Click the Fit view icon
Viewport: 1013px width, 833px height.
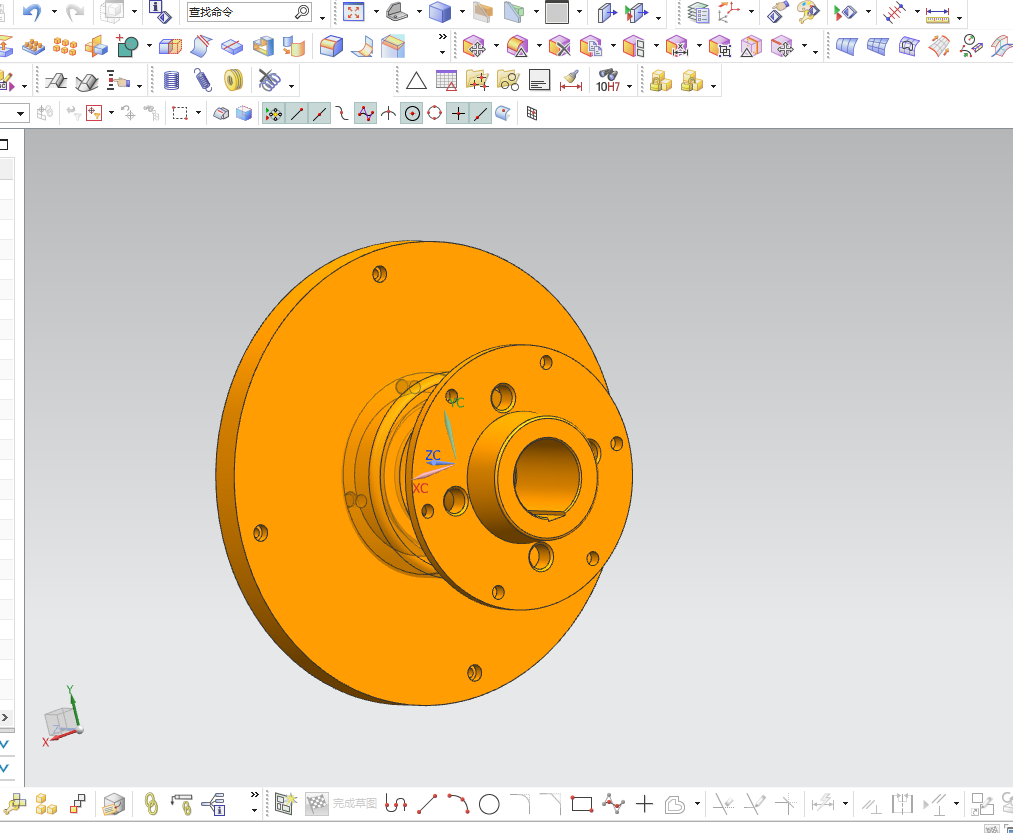click(x=353, y=12)
